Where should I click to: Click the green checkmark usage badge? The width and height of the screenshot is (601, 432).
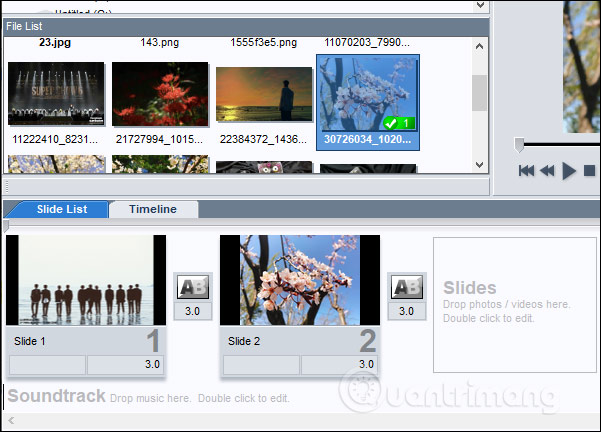point(399,123)
